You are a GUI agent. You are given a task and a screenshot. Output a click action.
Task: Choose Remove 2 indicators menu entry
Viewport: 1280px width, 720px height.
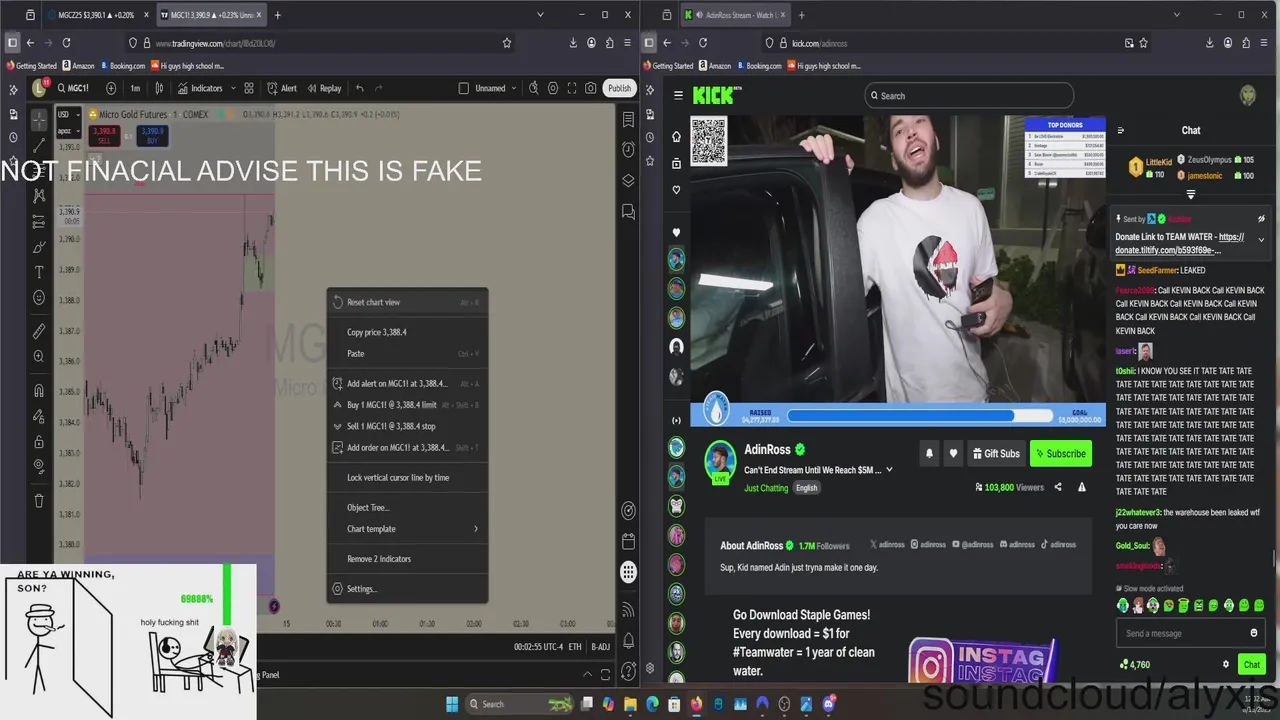pos(407,559)
